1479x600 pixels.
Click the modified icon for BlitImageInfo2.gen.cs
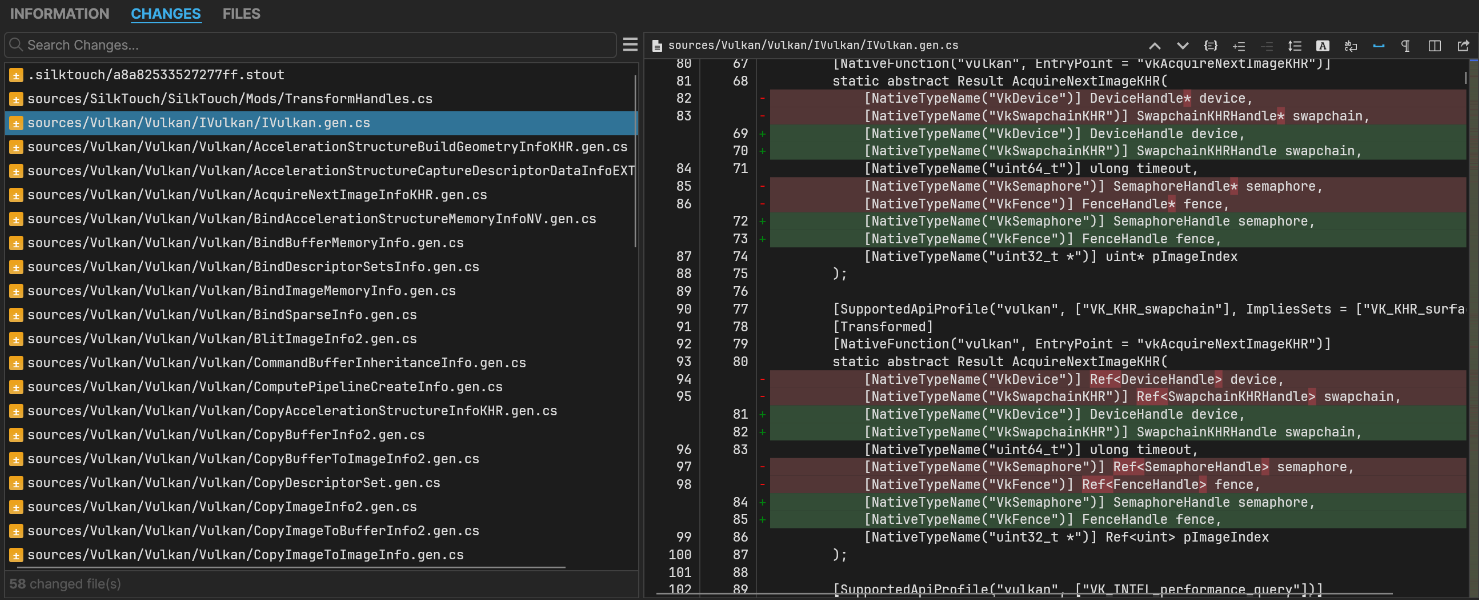pos(16,339)
